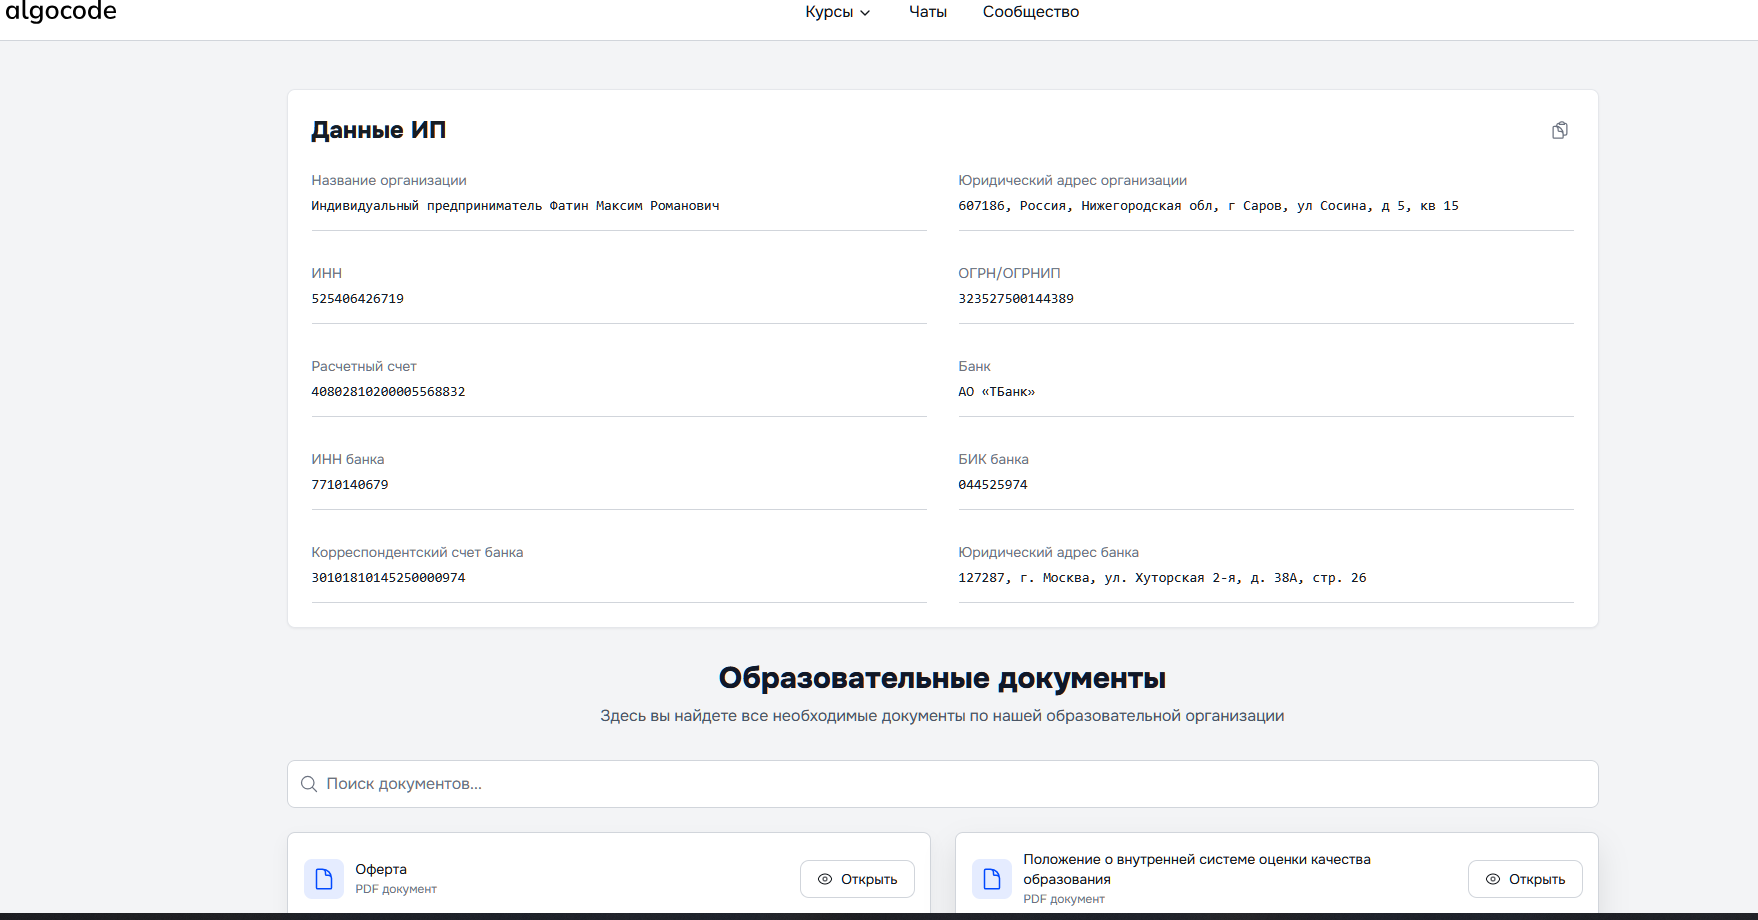The width and height of the screenshot is (1758, 920).
Task: Go to the Сообщество page
Action: point(1030,12)
